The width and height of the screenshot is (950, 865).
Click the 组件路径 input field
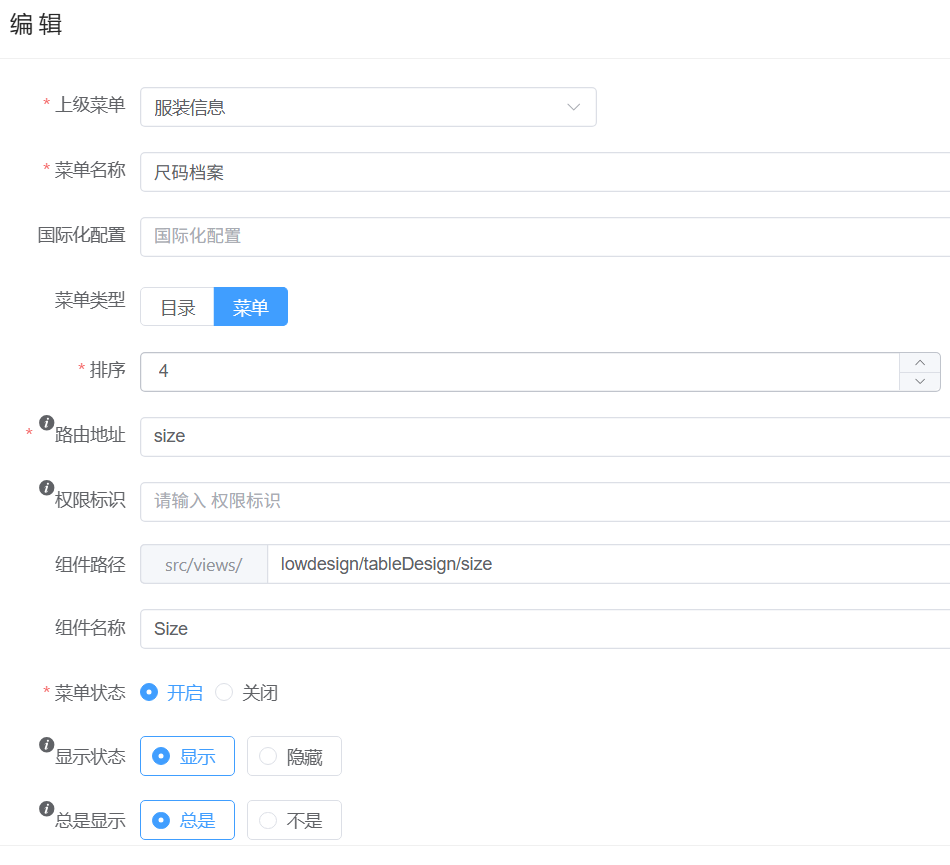(x=610, y=564)
